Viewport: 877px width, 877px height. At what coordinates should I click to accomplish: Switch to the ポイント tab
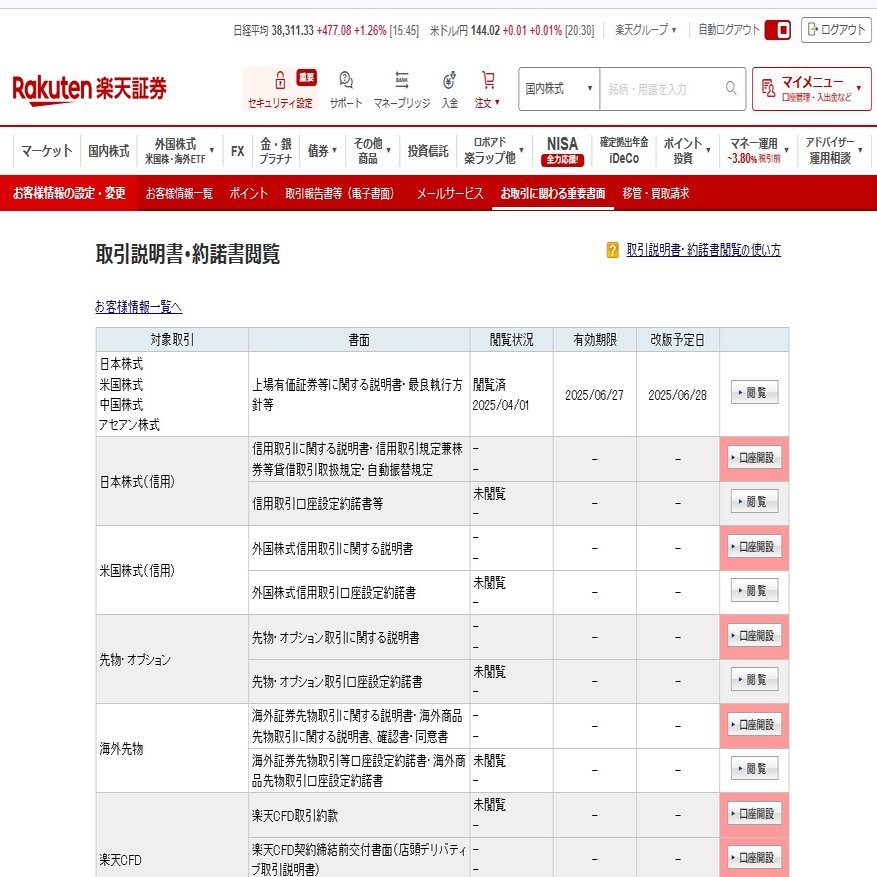pyautogui.click(x=248, y=193)
